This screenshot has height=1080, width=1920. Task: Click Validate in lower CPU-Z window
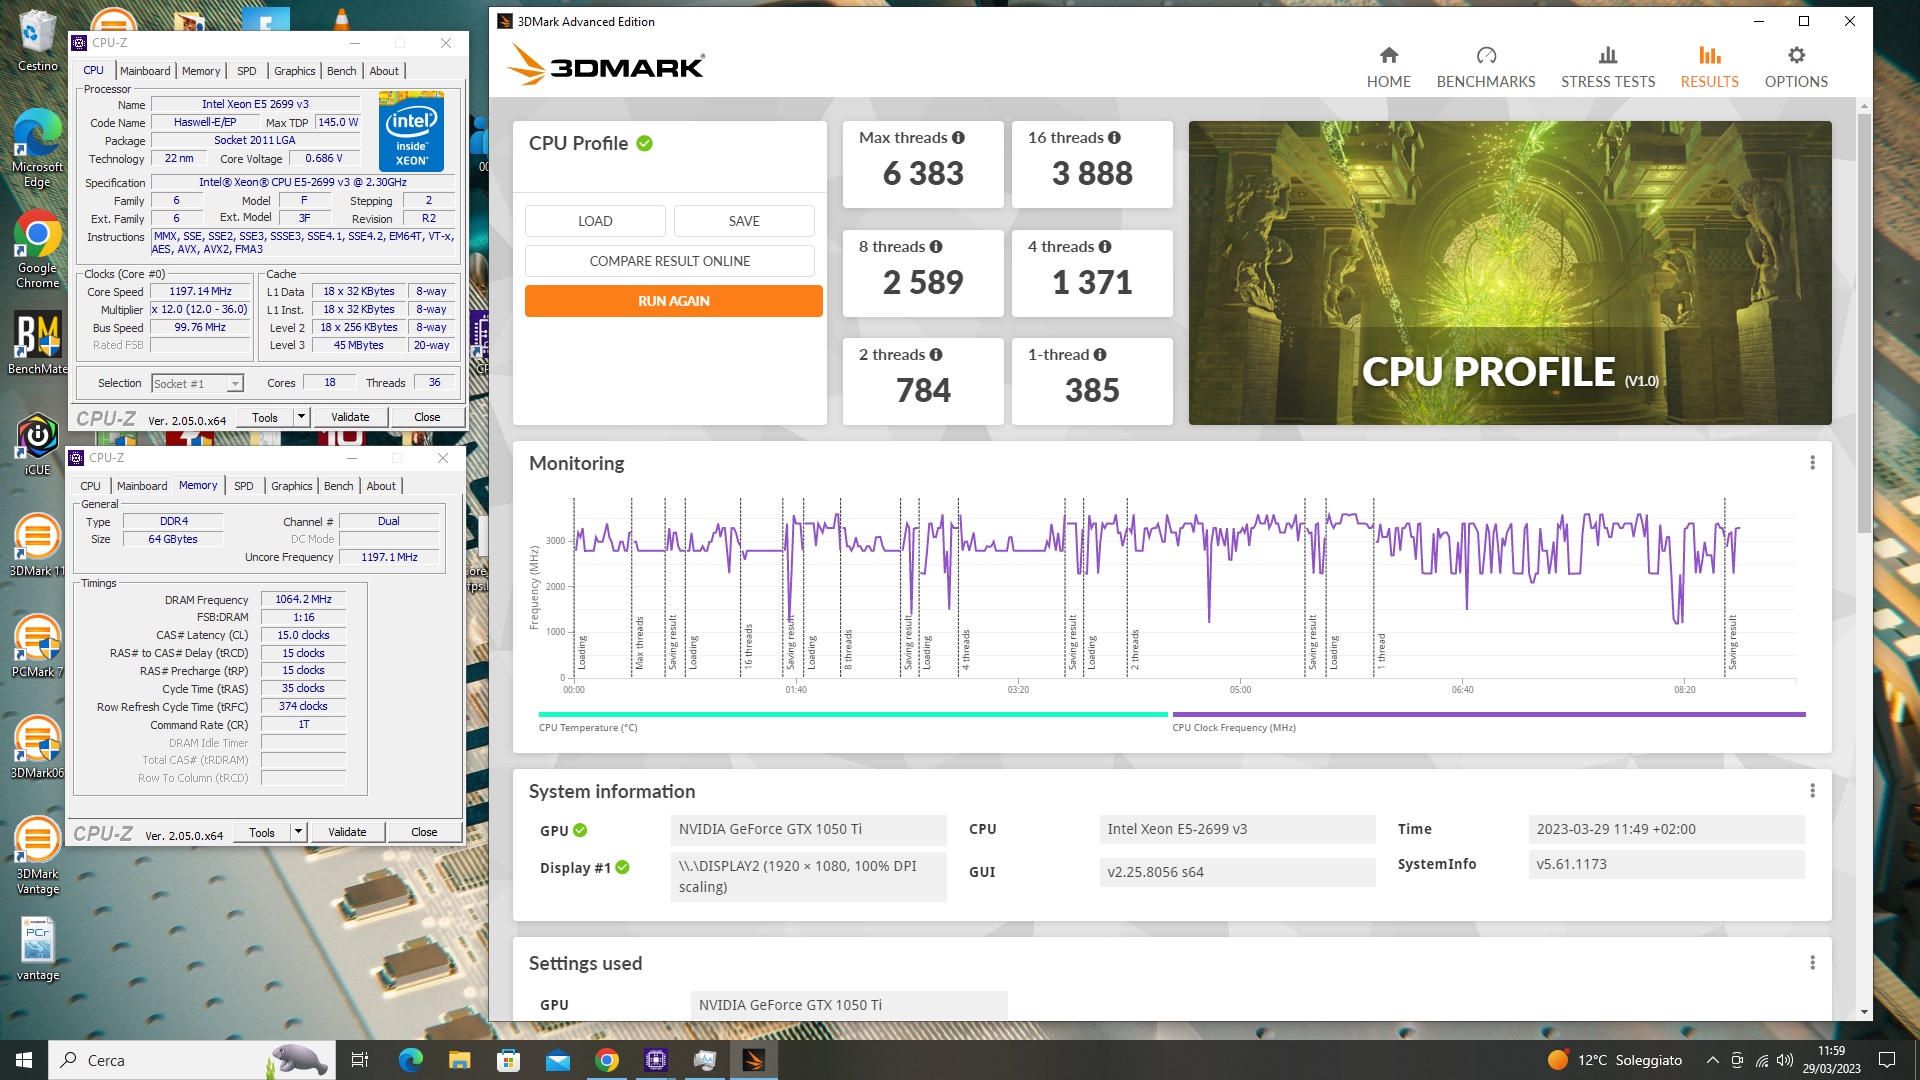coord(347,832)
